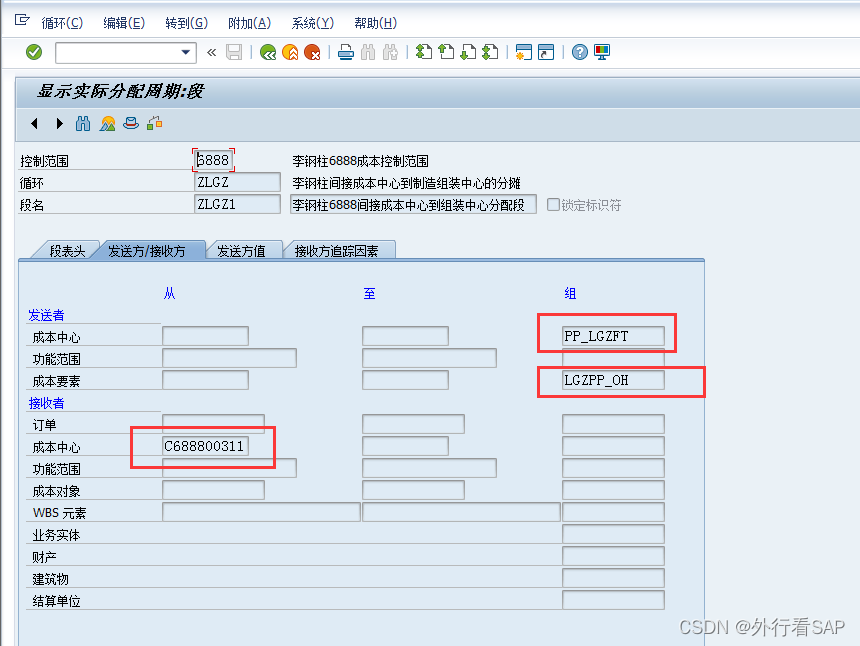Click the red hat icon in the application toolbar
The height and width of the screenshot is (646, 860).
point(131,123)
